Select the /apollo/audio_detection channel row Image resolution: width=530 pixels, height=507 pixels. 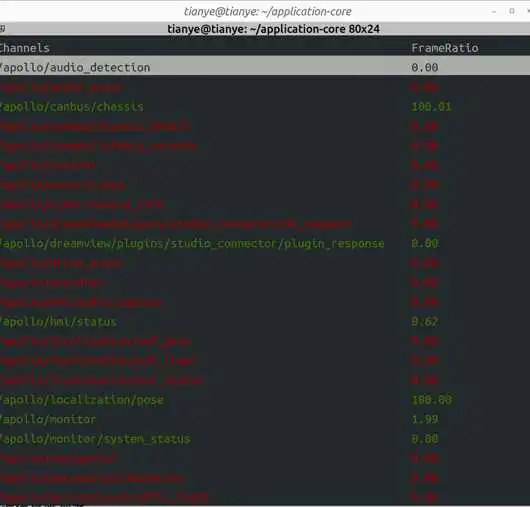coord(265,66)
